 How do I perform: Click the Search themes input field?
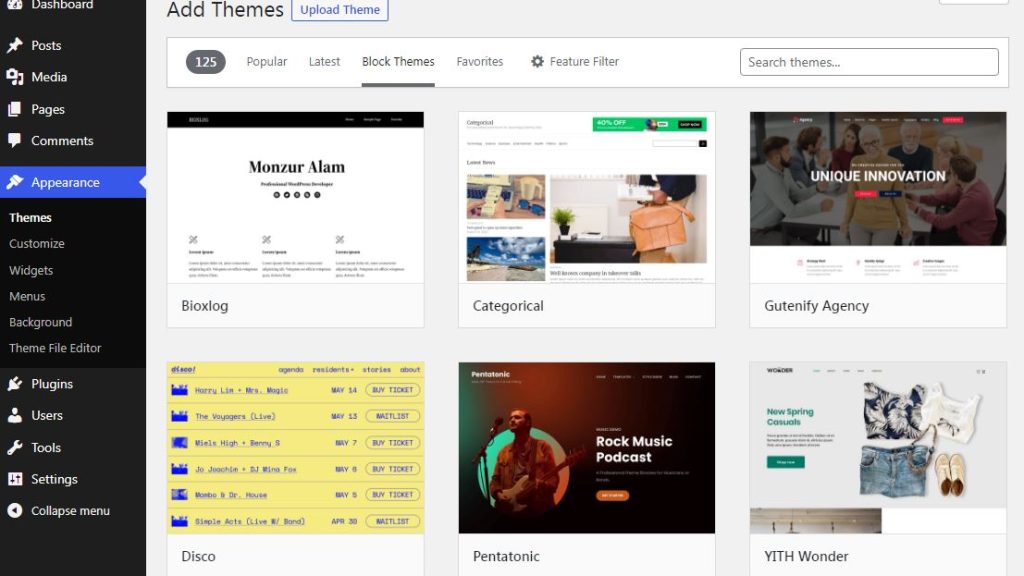(x=869, y=62)
